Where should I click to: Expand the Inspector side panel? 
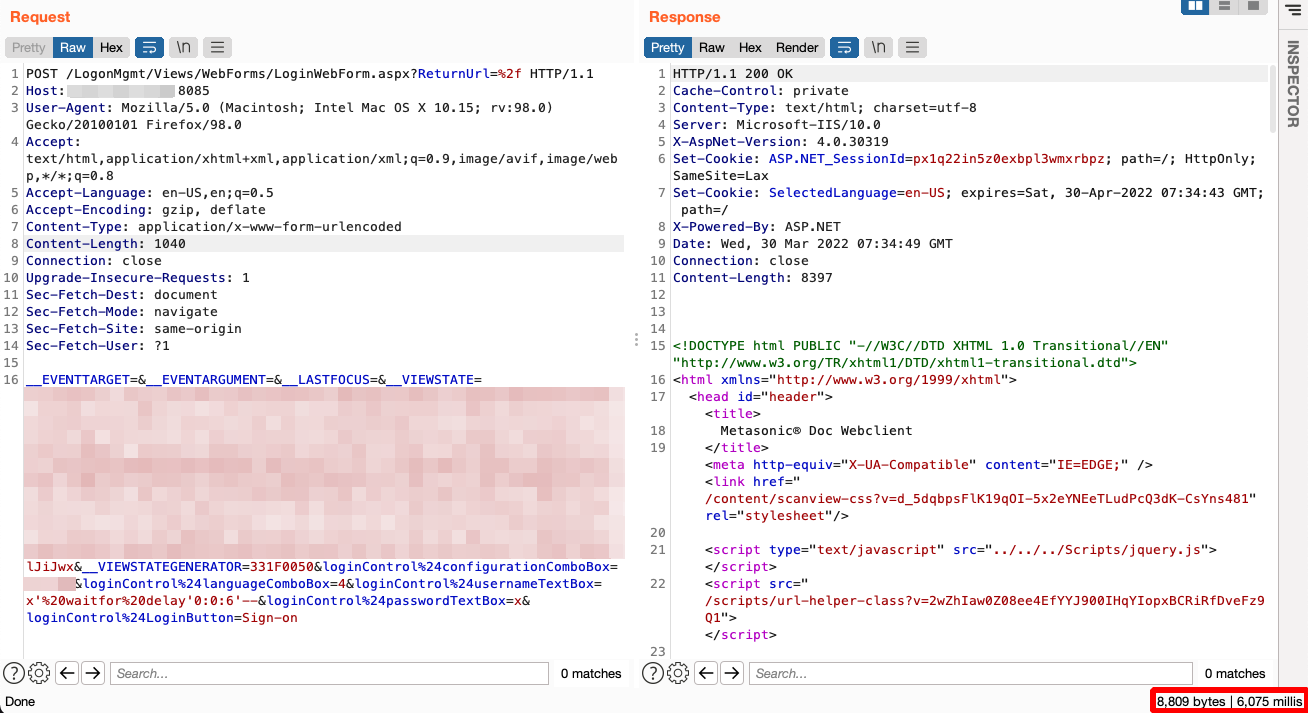tap(1292, 84)
